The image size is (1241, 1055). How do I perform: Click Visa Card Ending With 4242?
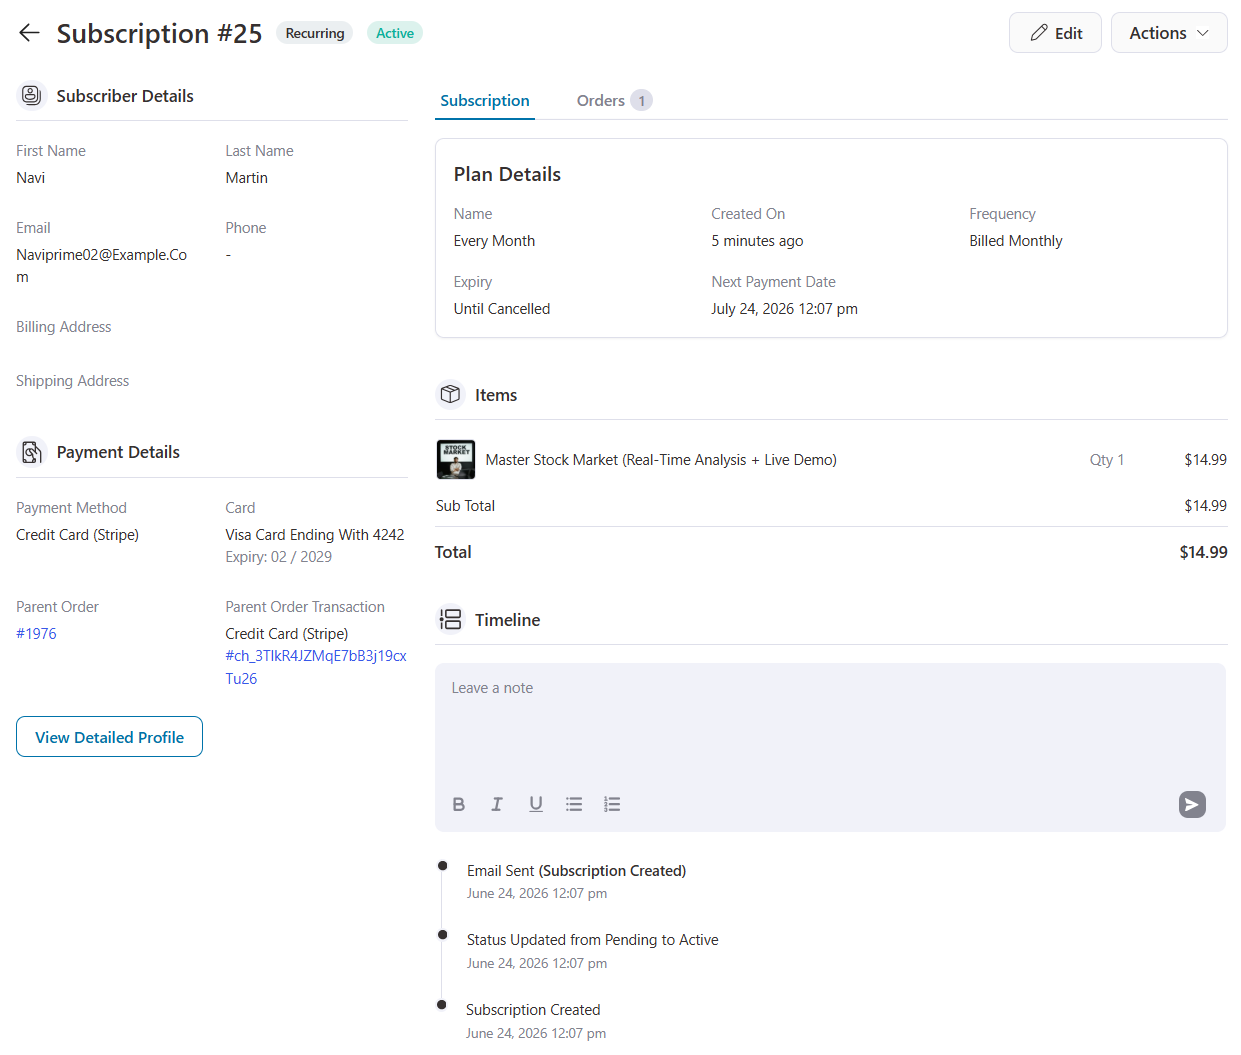tap(315, 535)
